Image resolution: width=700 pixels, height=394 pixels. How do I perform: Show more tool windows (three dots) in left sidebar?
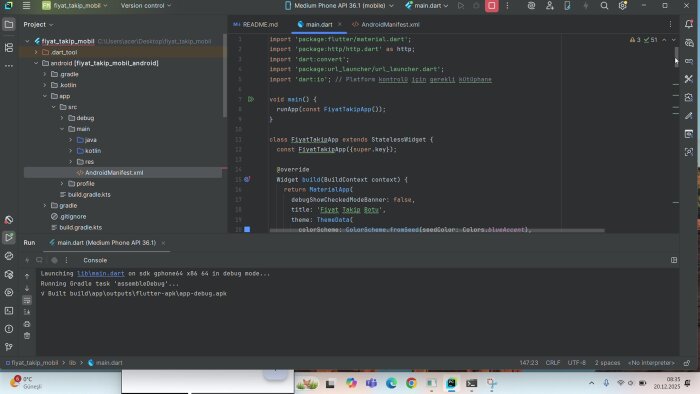coord(9,66)
